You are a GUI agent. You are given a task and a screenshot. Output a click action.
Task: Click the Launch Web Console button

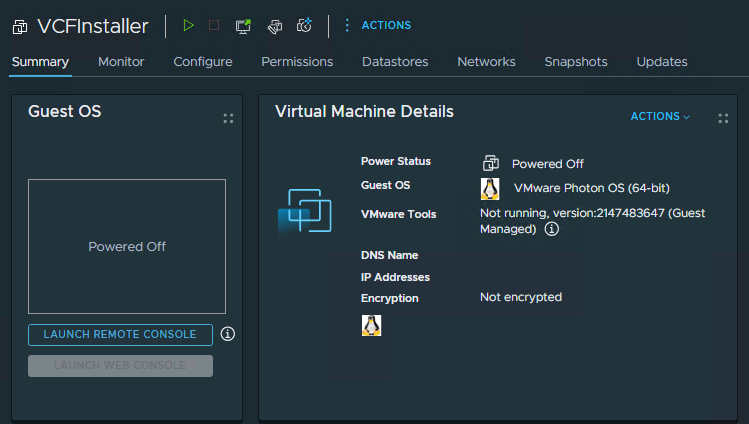[x=120, y=366]
